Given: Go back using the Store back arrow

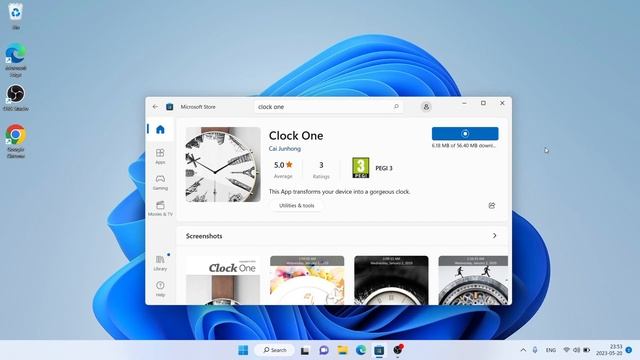Looking at the screenshot, I should pos(155,107).
